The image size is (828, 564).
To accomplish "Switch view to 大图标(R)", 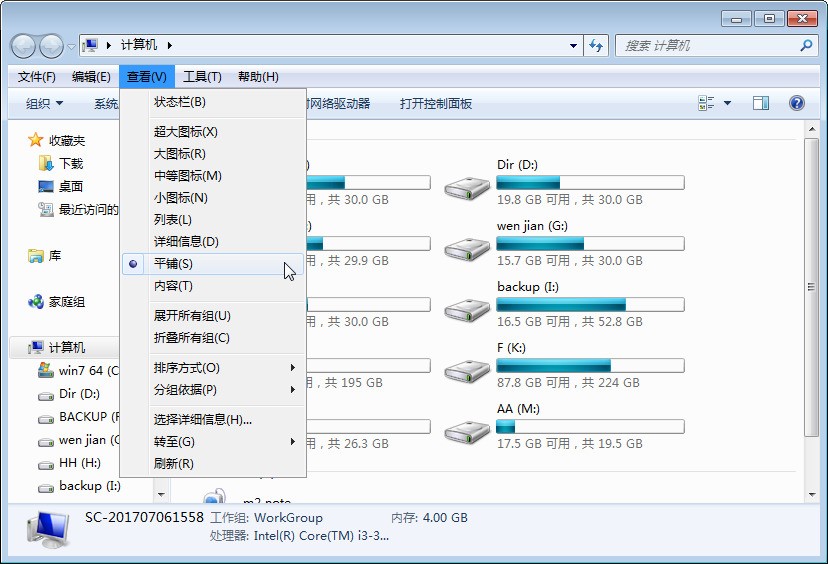I will [213, 154].
